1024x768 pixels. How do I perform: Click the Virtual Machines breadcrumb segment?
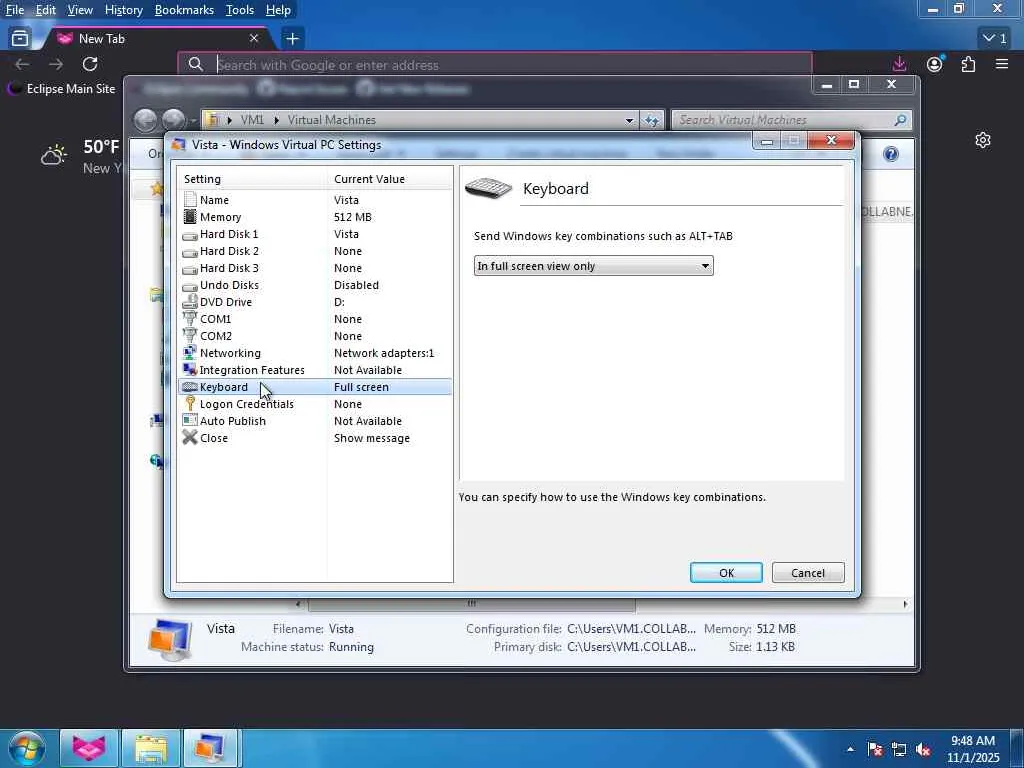point(332,120)
